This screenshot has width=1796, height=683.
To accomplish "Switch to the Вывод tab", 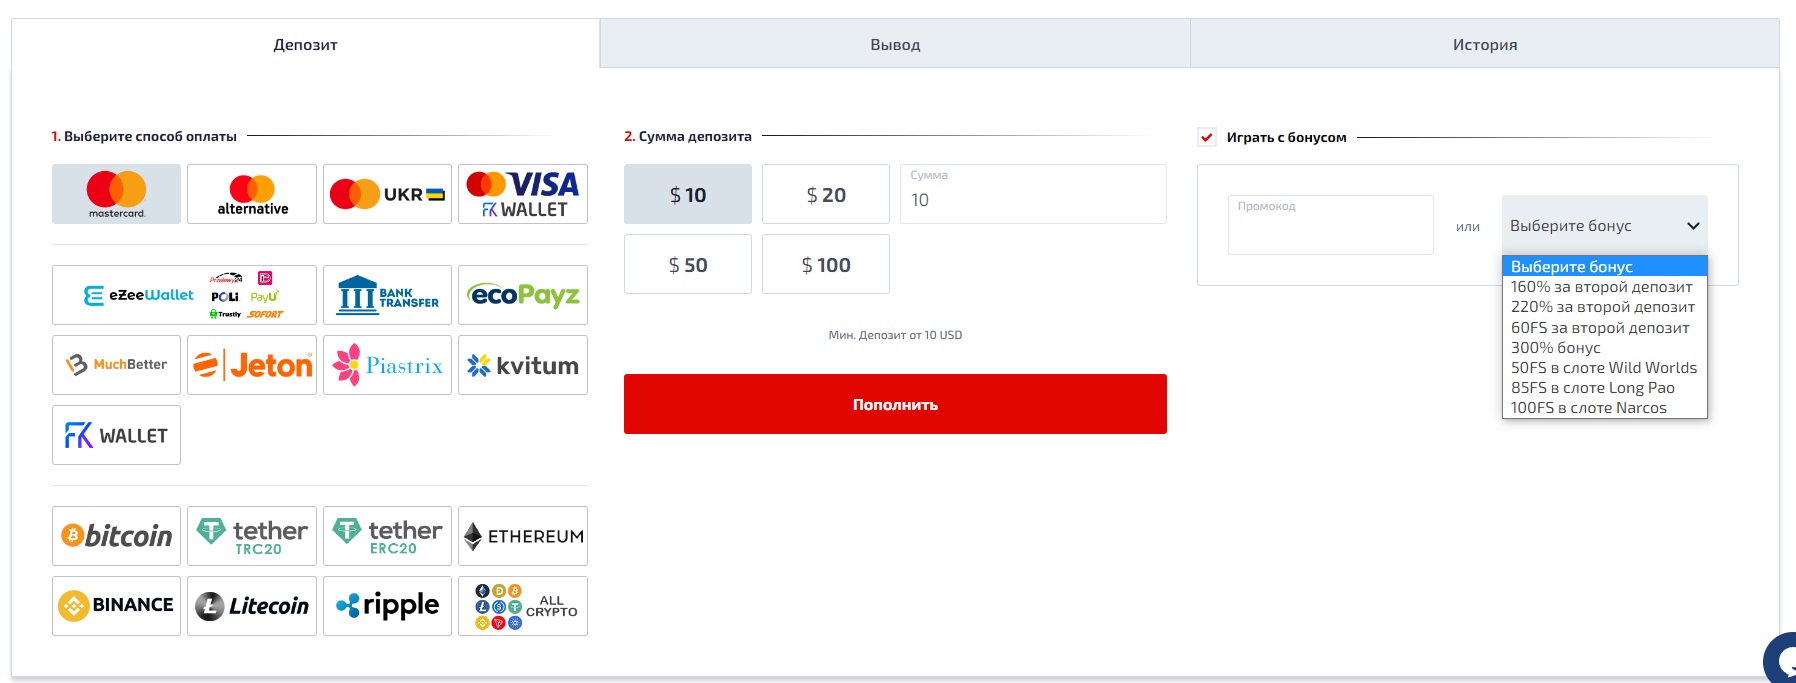I will (895, 44).
